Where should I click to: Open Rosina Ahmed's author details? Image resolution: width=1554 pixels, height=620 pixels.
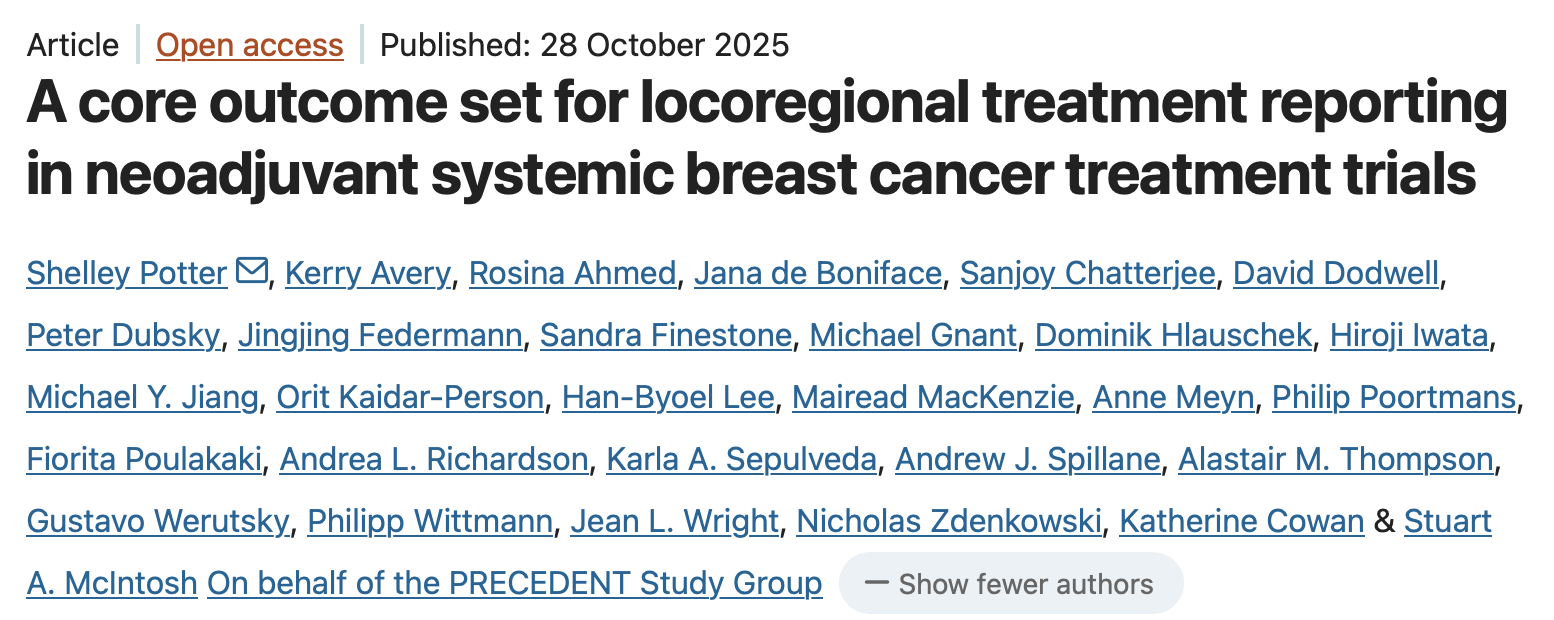coord(572,273)
